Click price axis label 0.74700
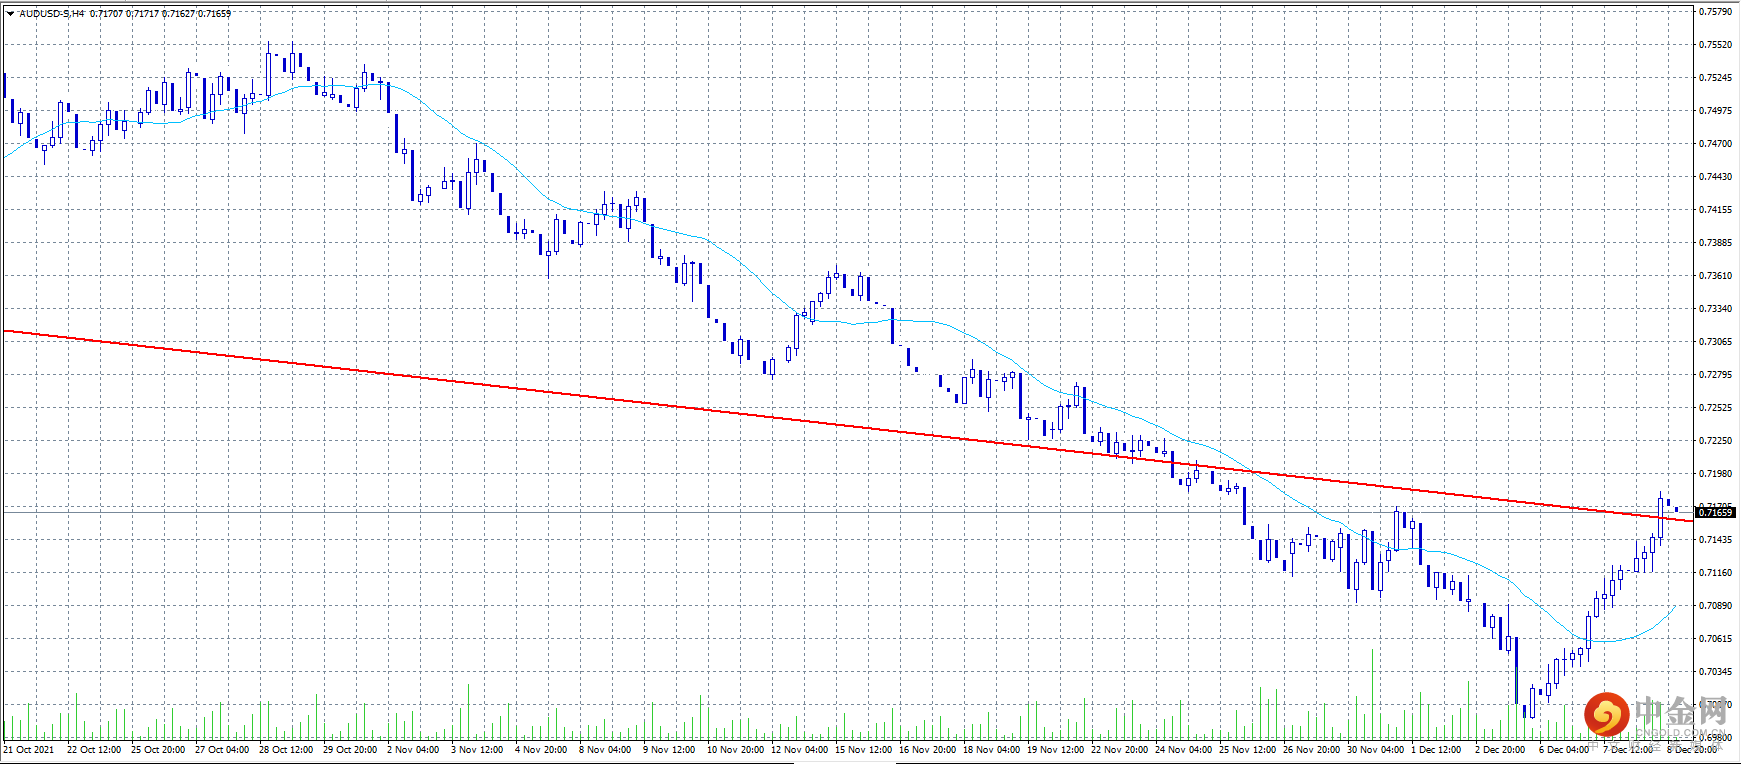1741x764 pixels. pos(1716,144)
